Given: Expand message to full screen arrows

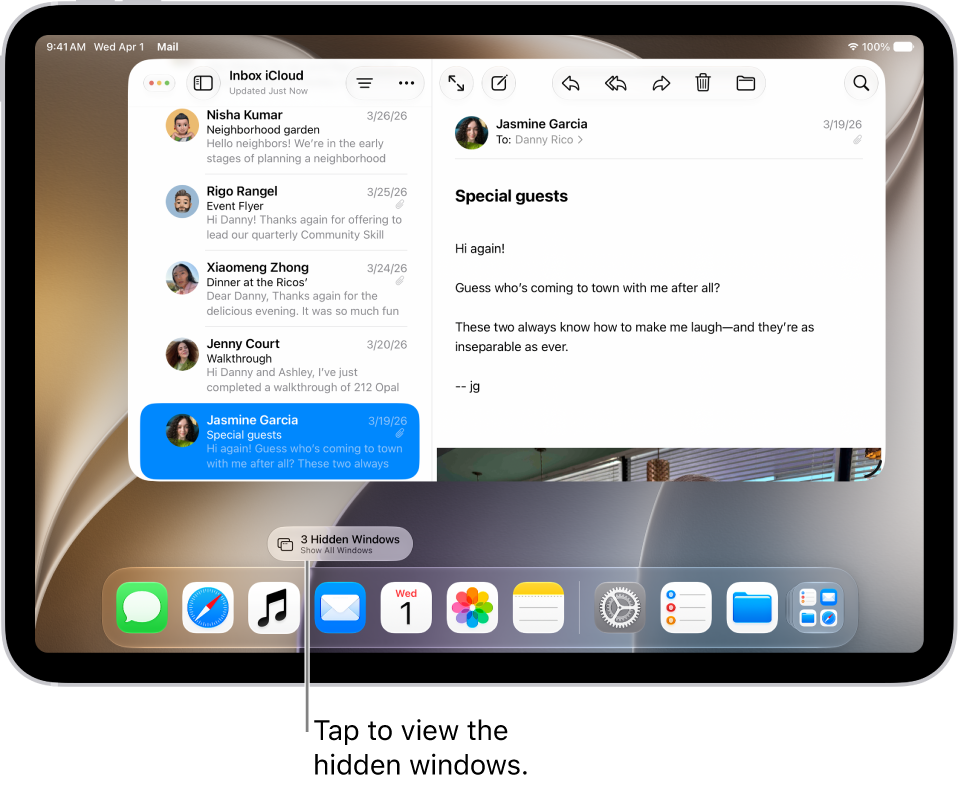Looking at the screenshot, I should (456, 83).
